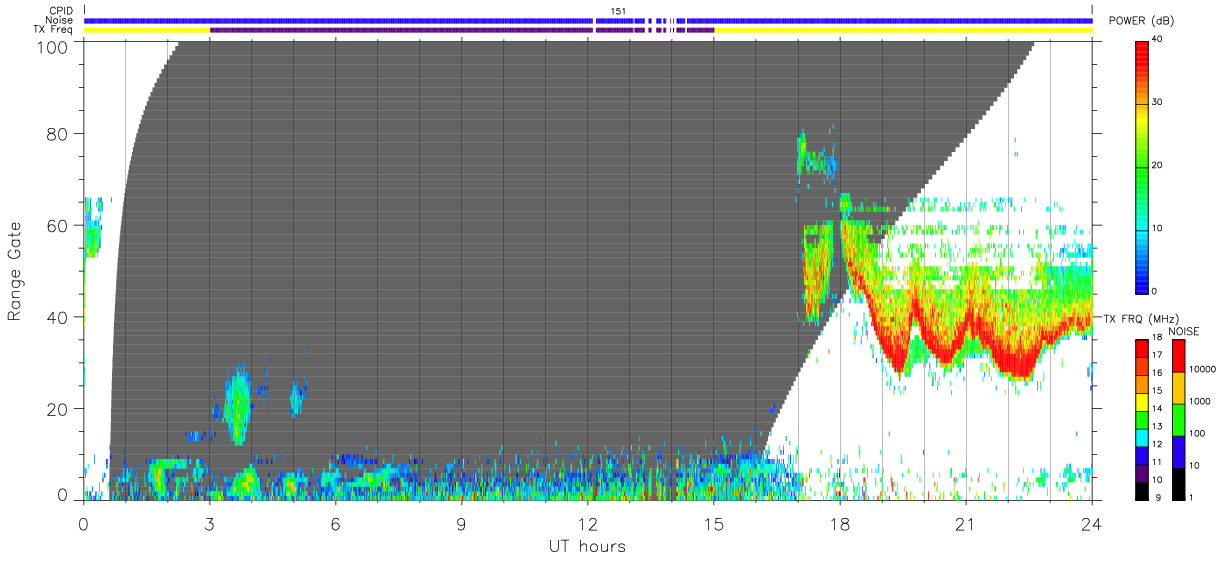Click the TX frequency color bar
Image resolution: width=1228 pixels, height=567 pixels.
point(1141,420)
